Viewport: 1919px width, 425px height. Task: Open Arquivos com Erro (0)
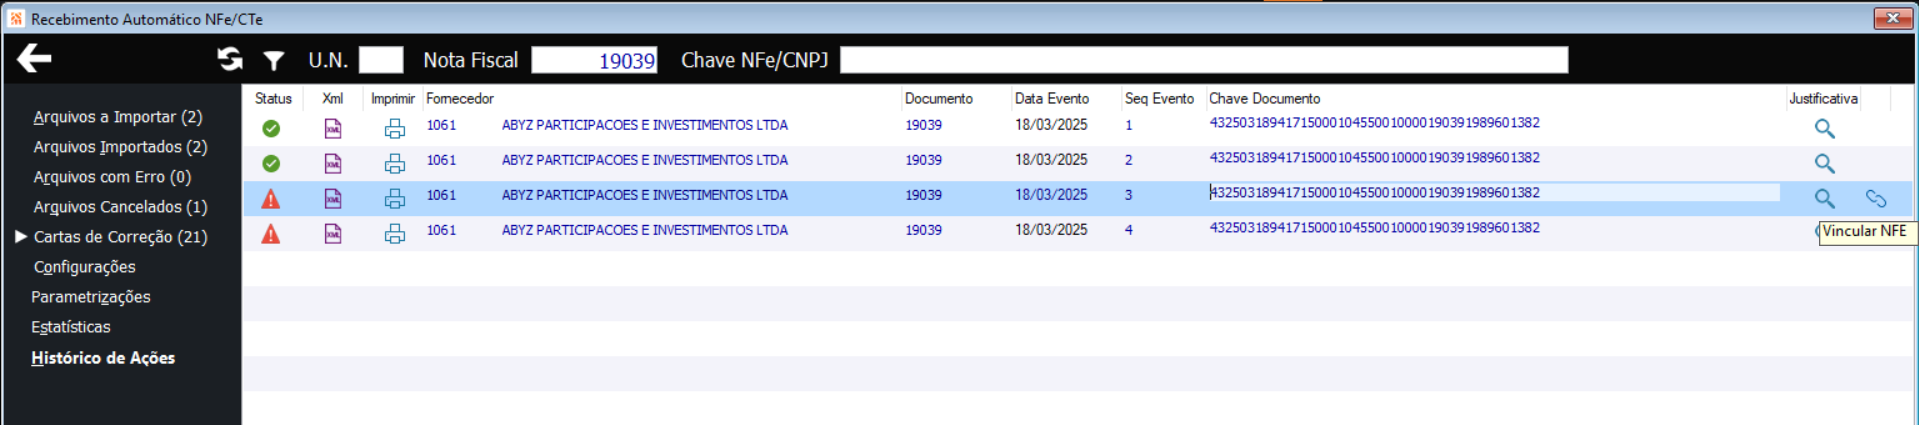(112, 177)
